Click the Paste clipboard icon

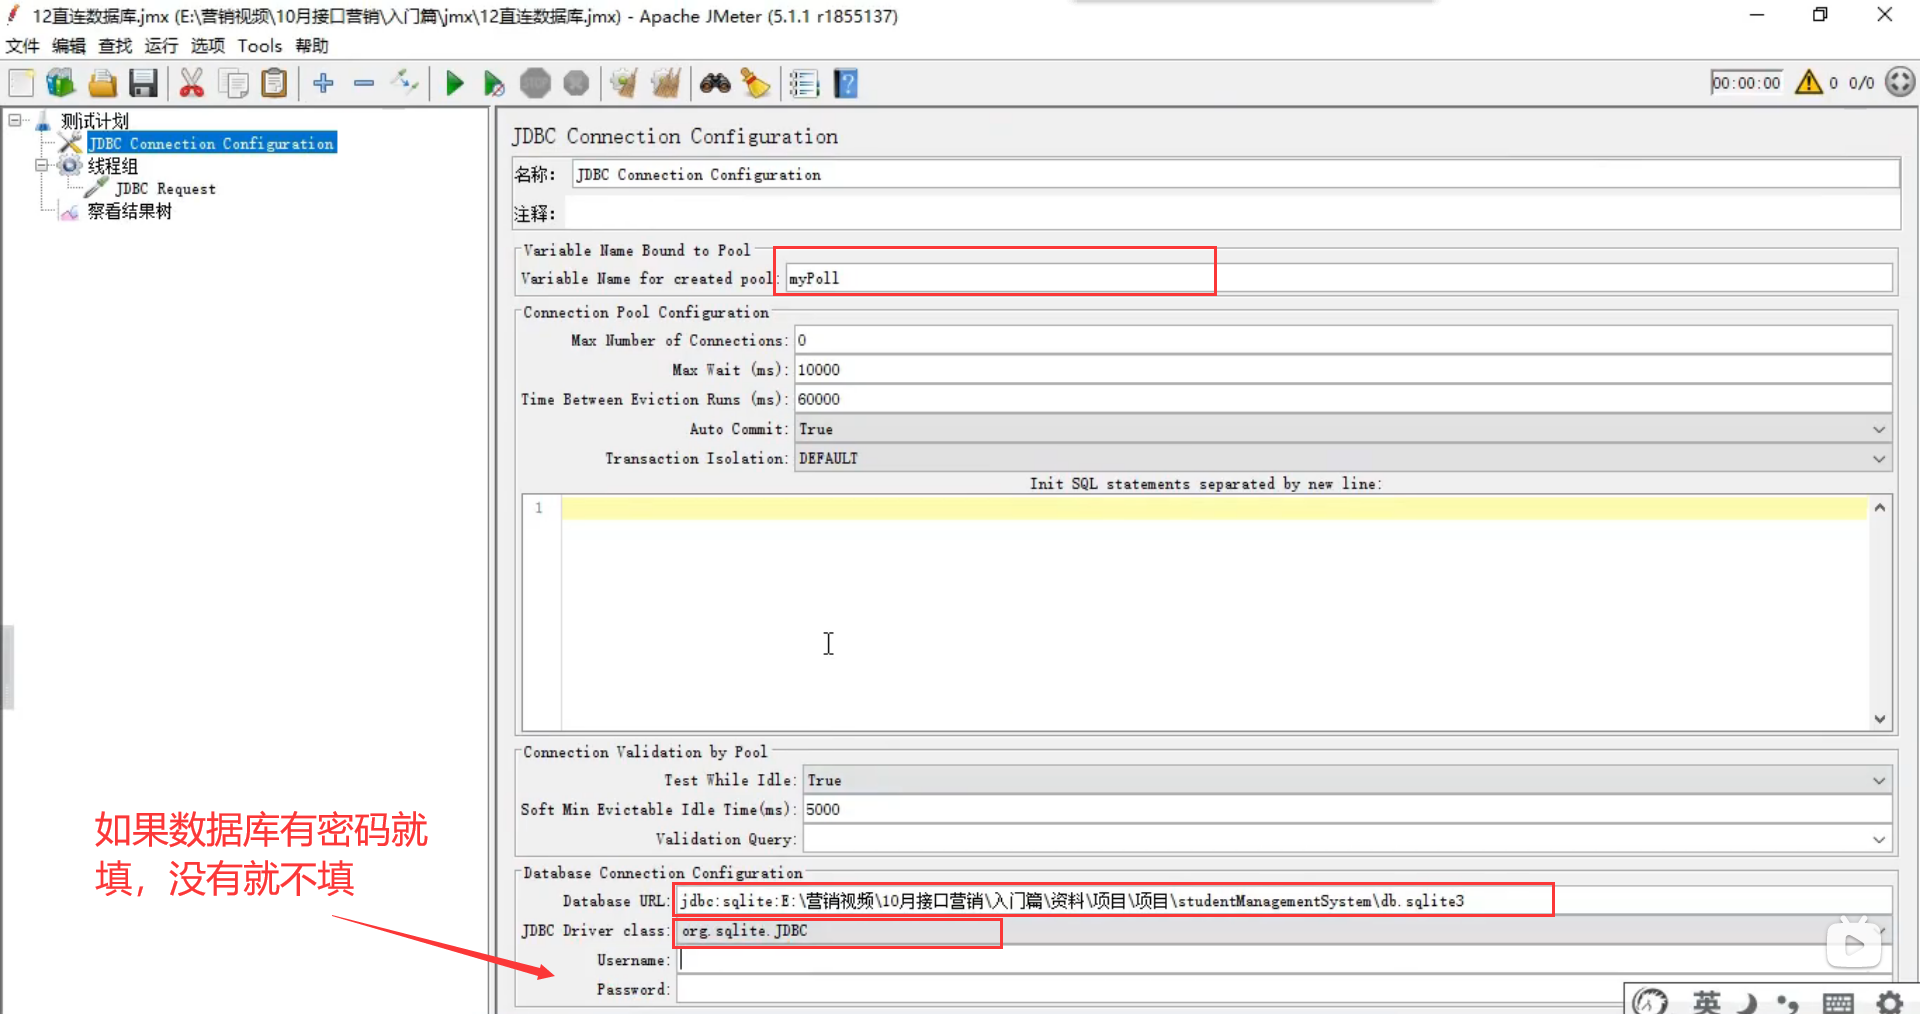274,83
